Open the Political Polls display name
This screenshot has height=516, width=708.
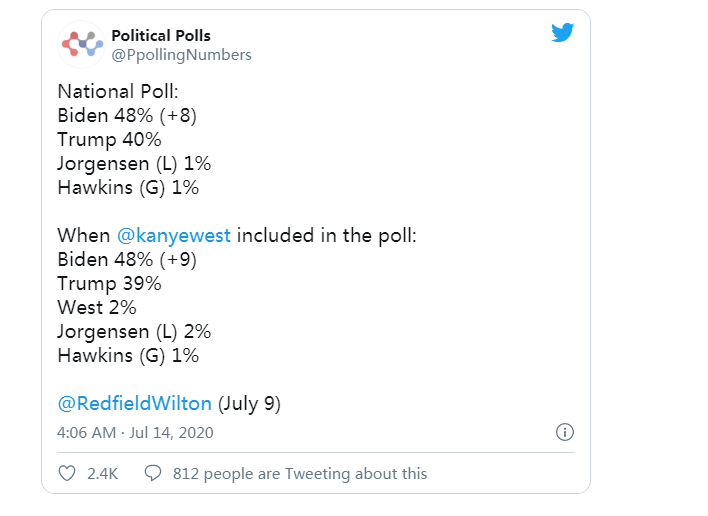(161, 36)
